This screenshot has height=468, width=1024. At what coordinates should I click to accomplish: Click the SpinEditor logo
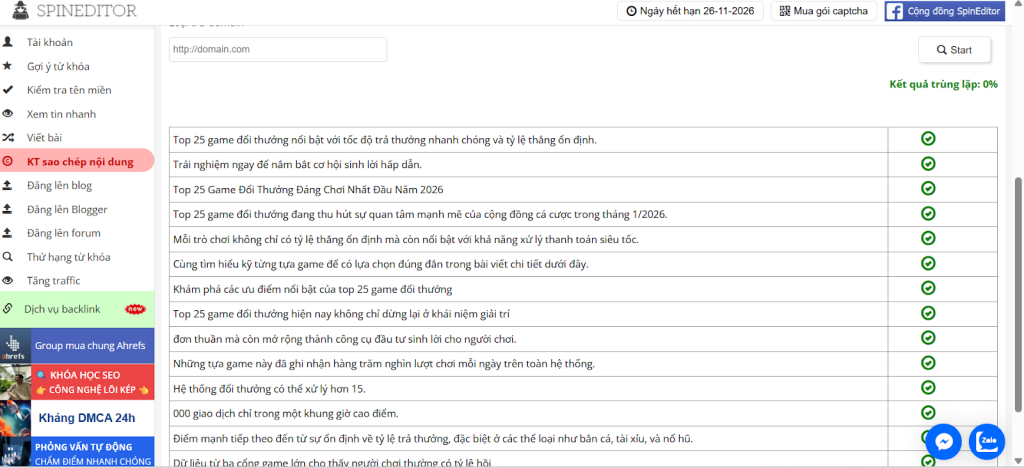click(70, 12)
